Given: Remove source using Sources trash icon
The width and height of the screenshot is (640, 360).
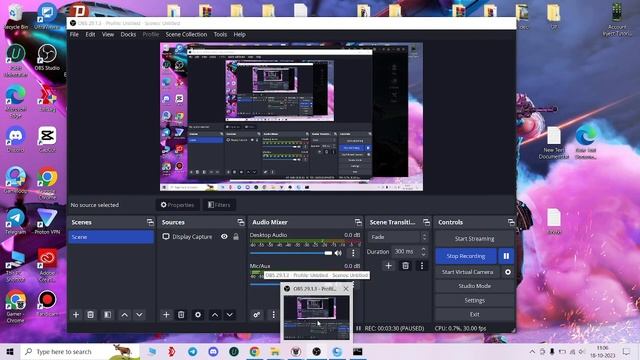Looking at the screenshot, I should point(181,315).
